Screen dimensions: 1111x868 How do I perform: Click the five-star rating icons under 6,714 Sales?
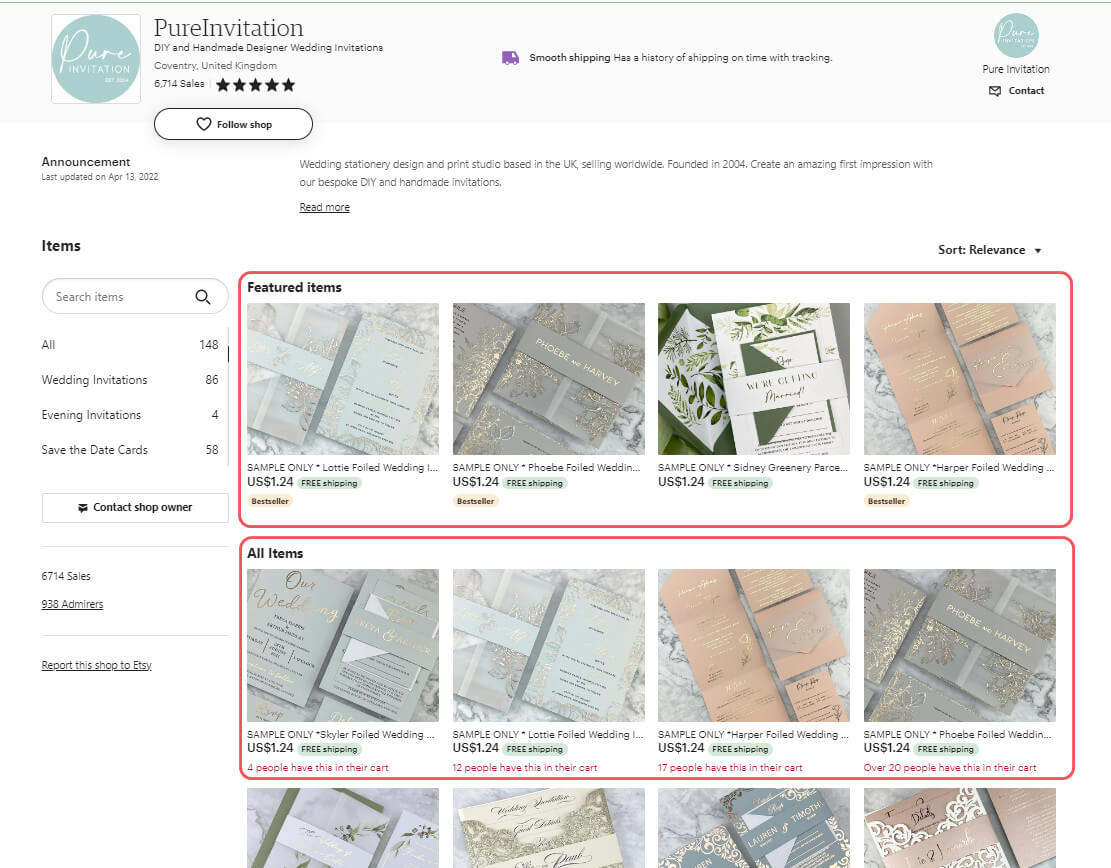tap(255, 84)
